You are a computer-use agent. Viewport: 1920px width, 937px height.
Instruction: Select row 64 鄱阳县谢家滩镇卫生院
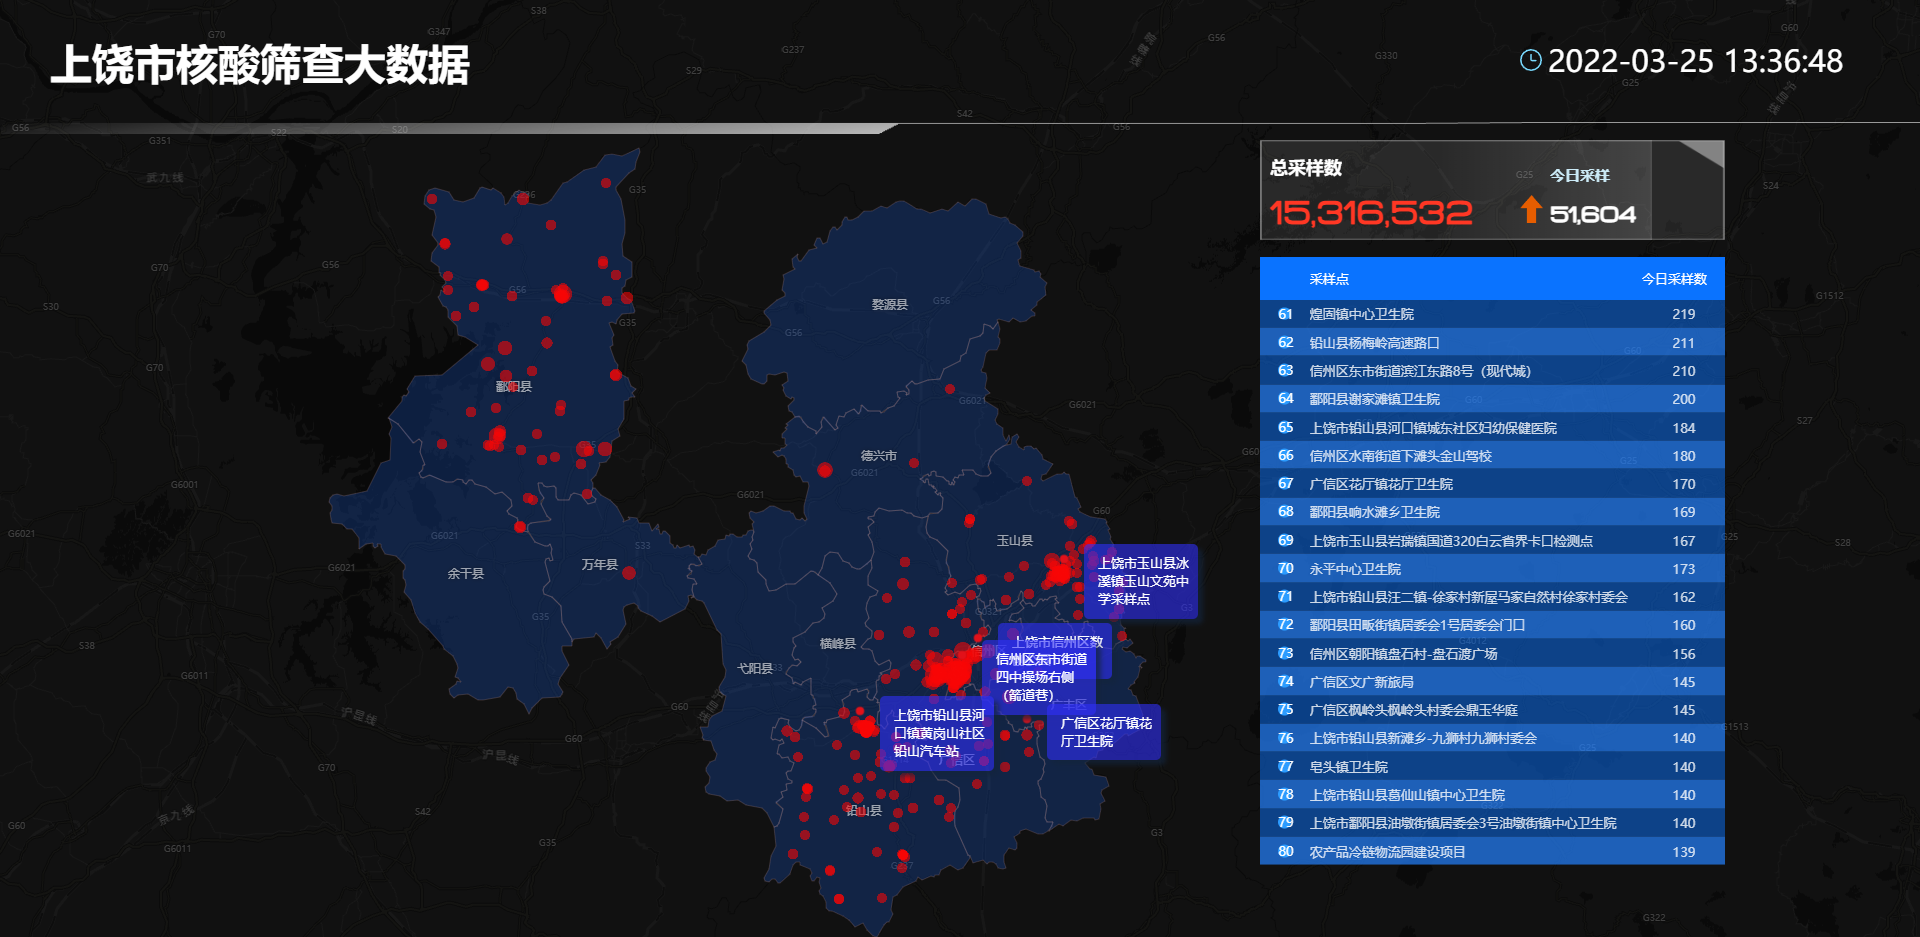1492,399
